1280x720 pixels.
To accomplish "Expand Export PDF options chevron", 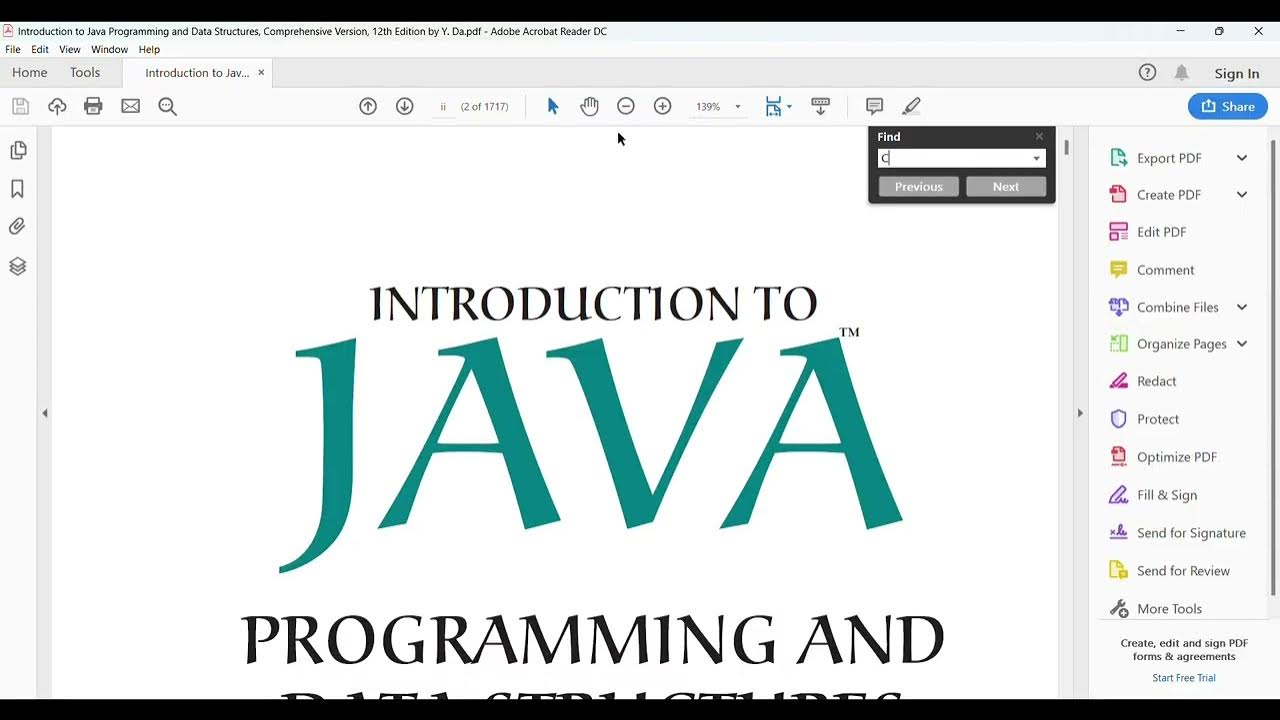I will pyautogui.click(x=1242, y=158).
